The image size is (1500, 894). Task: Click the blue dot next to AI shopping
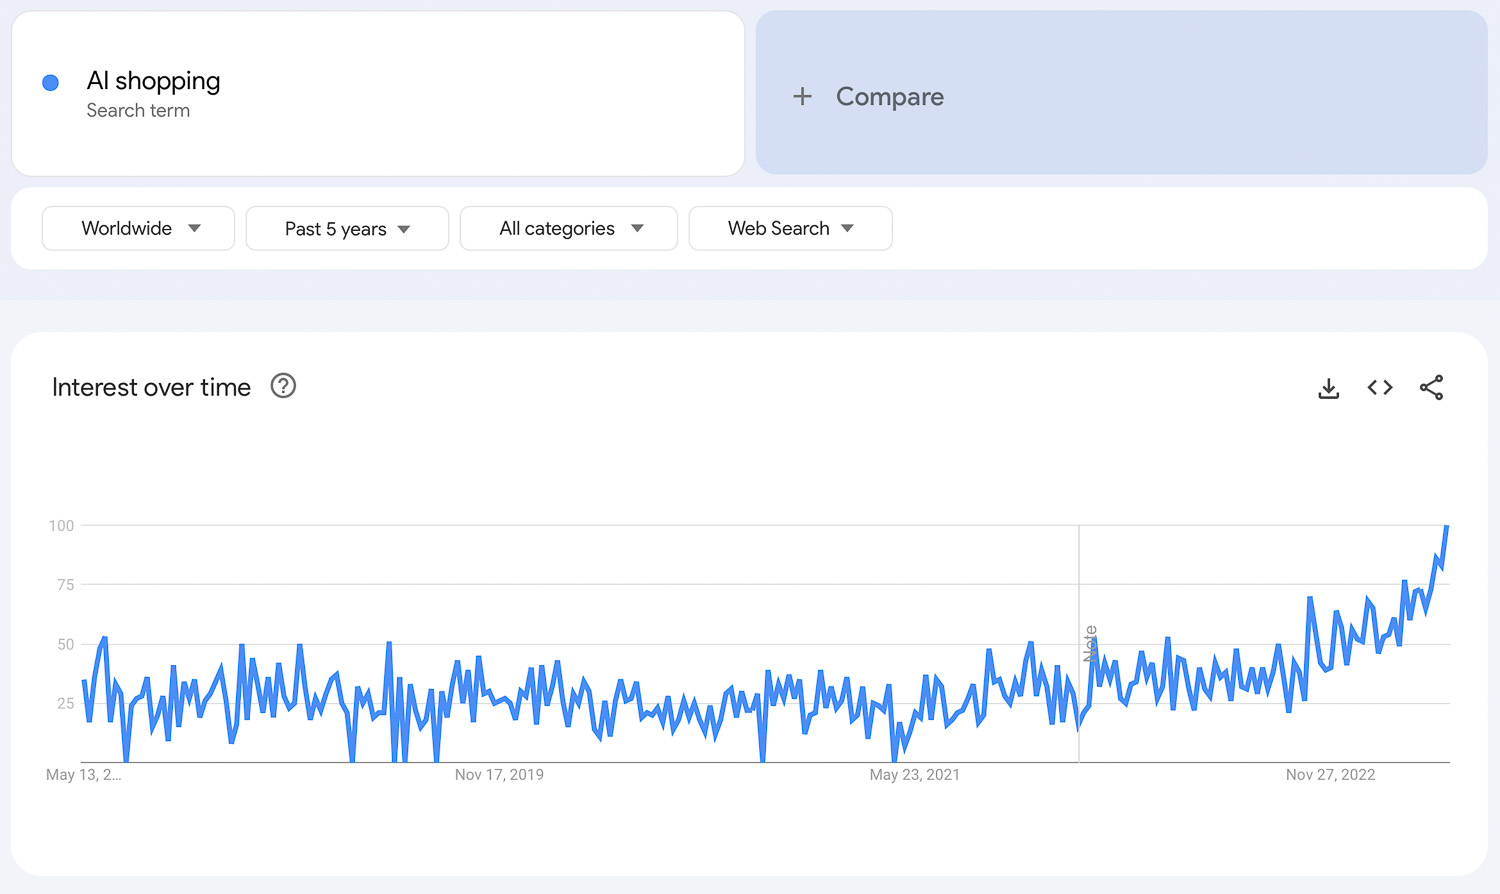click(x=51, y=83)
